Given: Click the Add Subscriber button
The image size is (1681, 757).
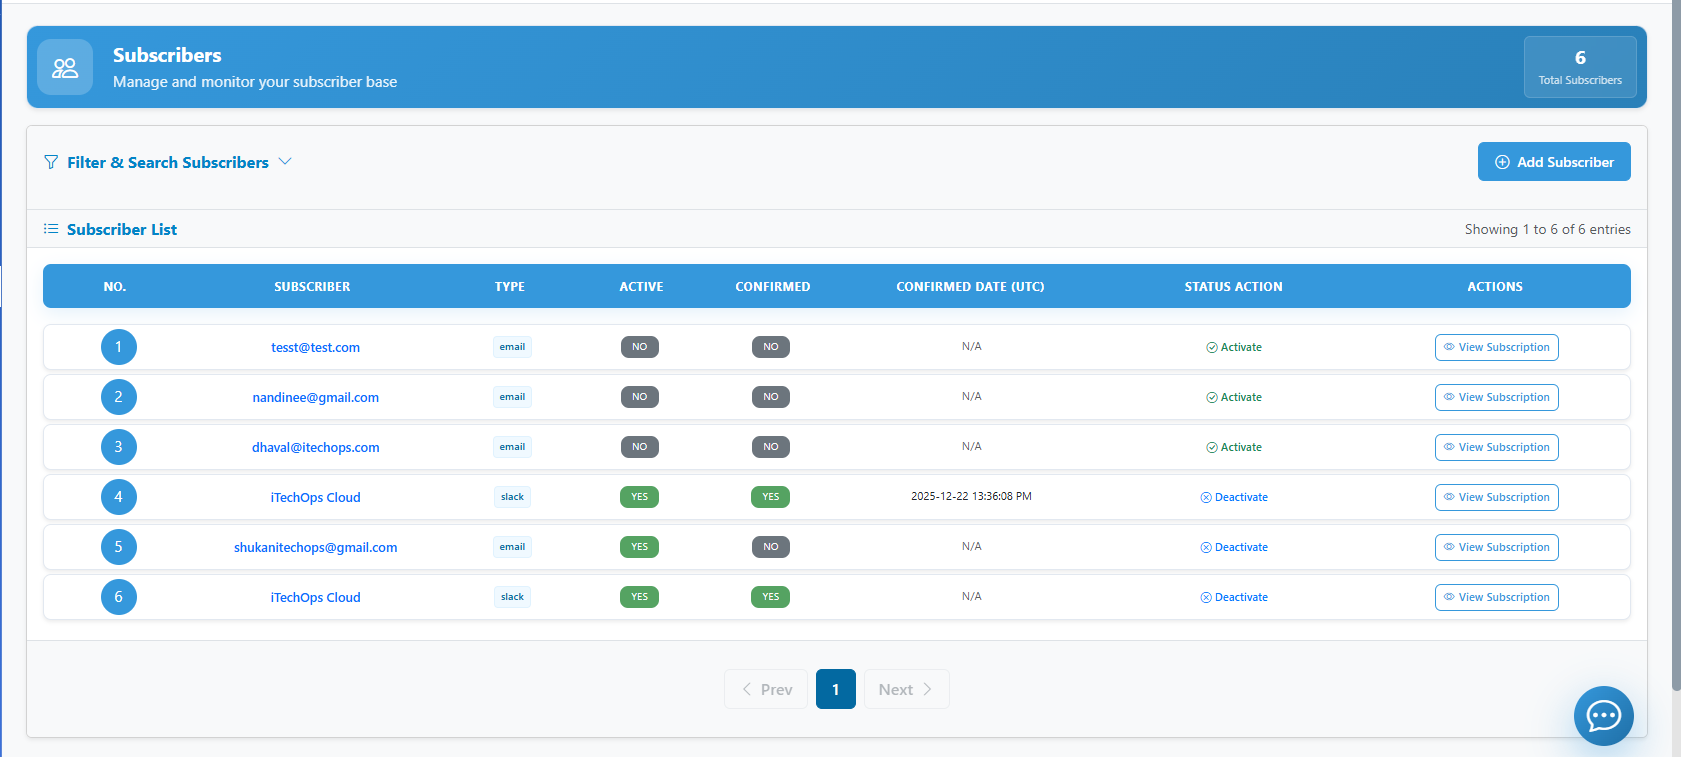Looking at the screenshot, I should click(x=1553, y=162).
